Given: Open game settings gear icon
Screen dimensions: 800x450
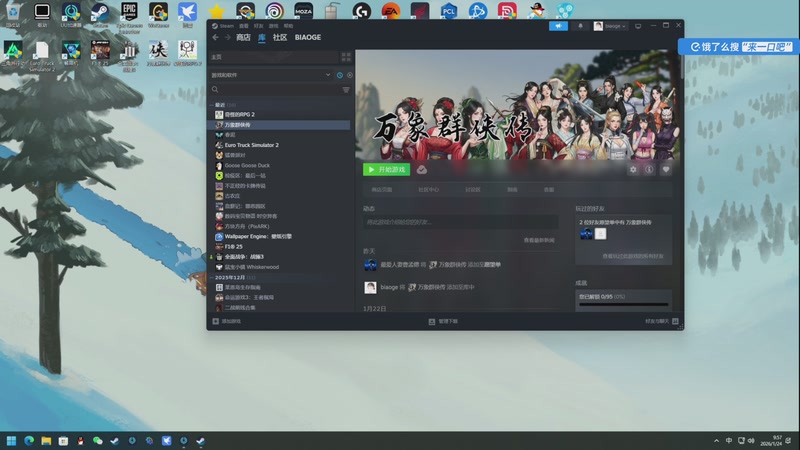Looking at the screenshot, I should pos(633,169).
